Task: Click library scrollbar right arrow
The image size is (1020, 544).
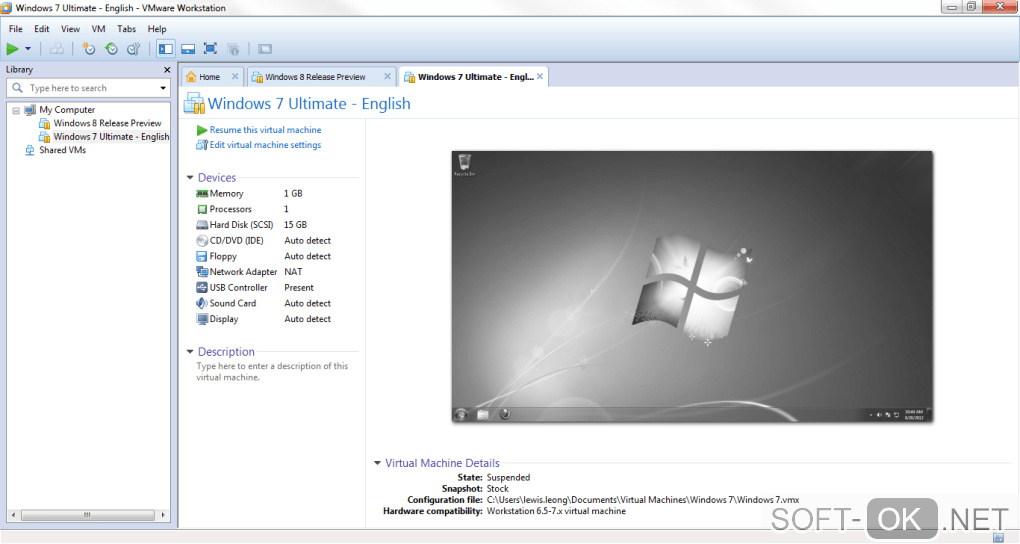Action: coord(163,515)
